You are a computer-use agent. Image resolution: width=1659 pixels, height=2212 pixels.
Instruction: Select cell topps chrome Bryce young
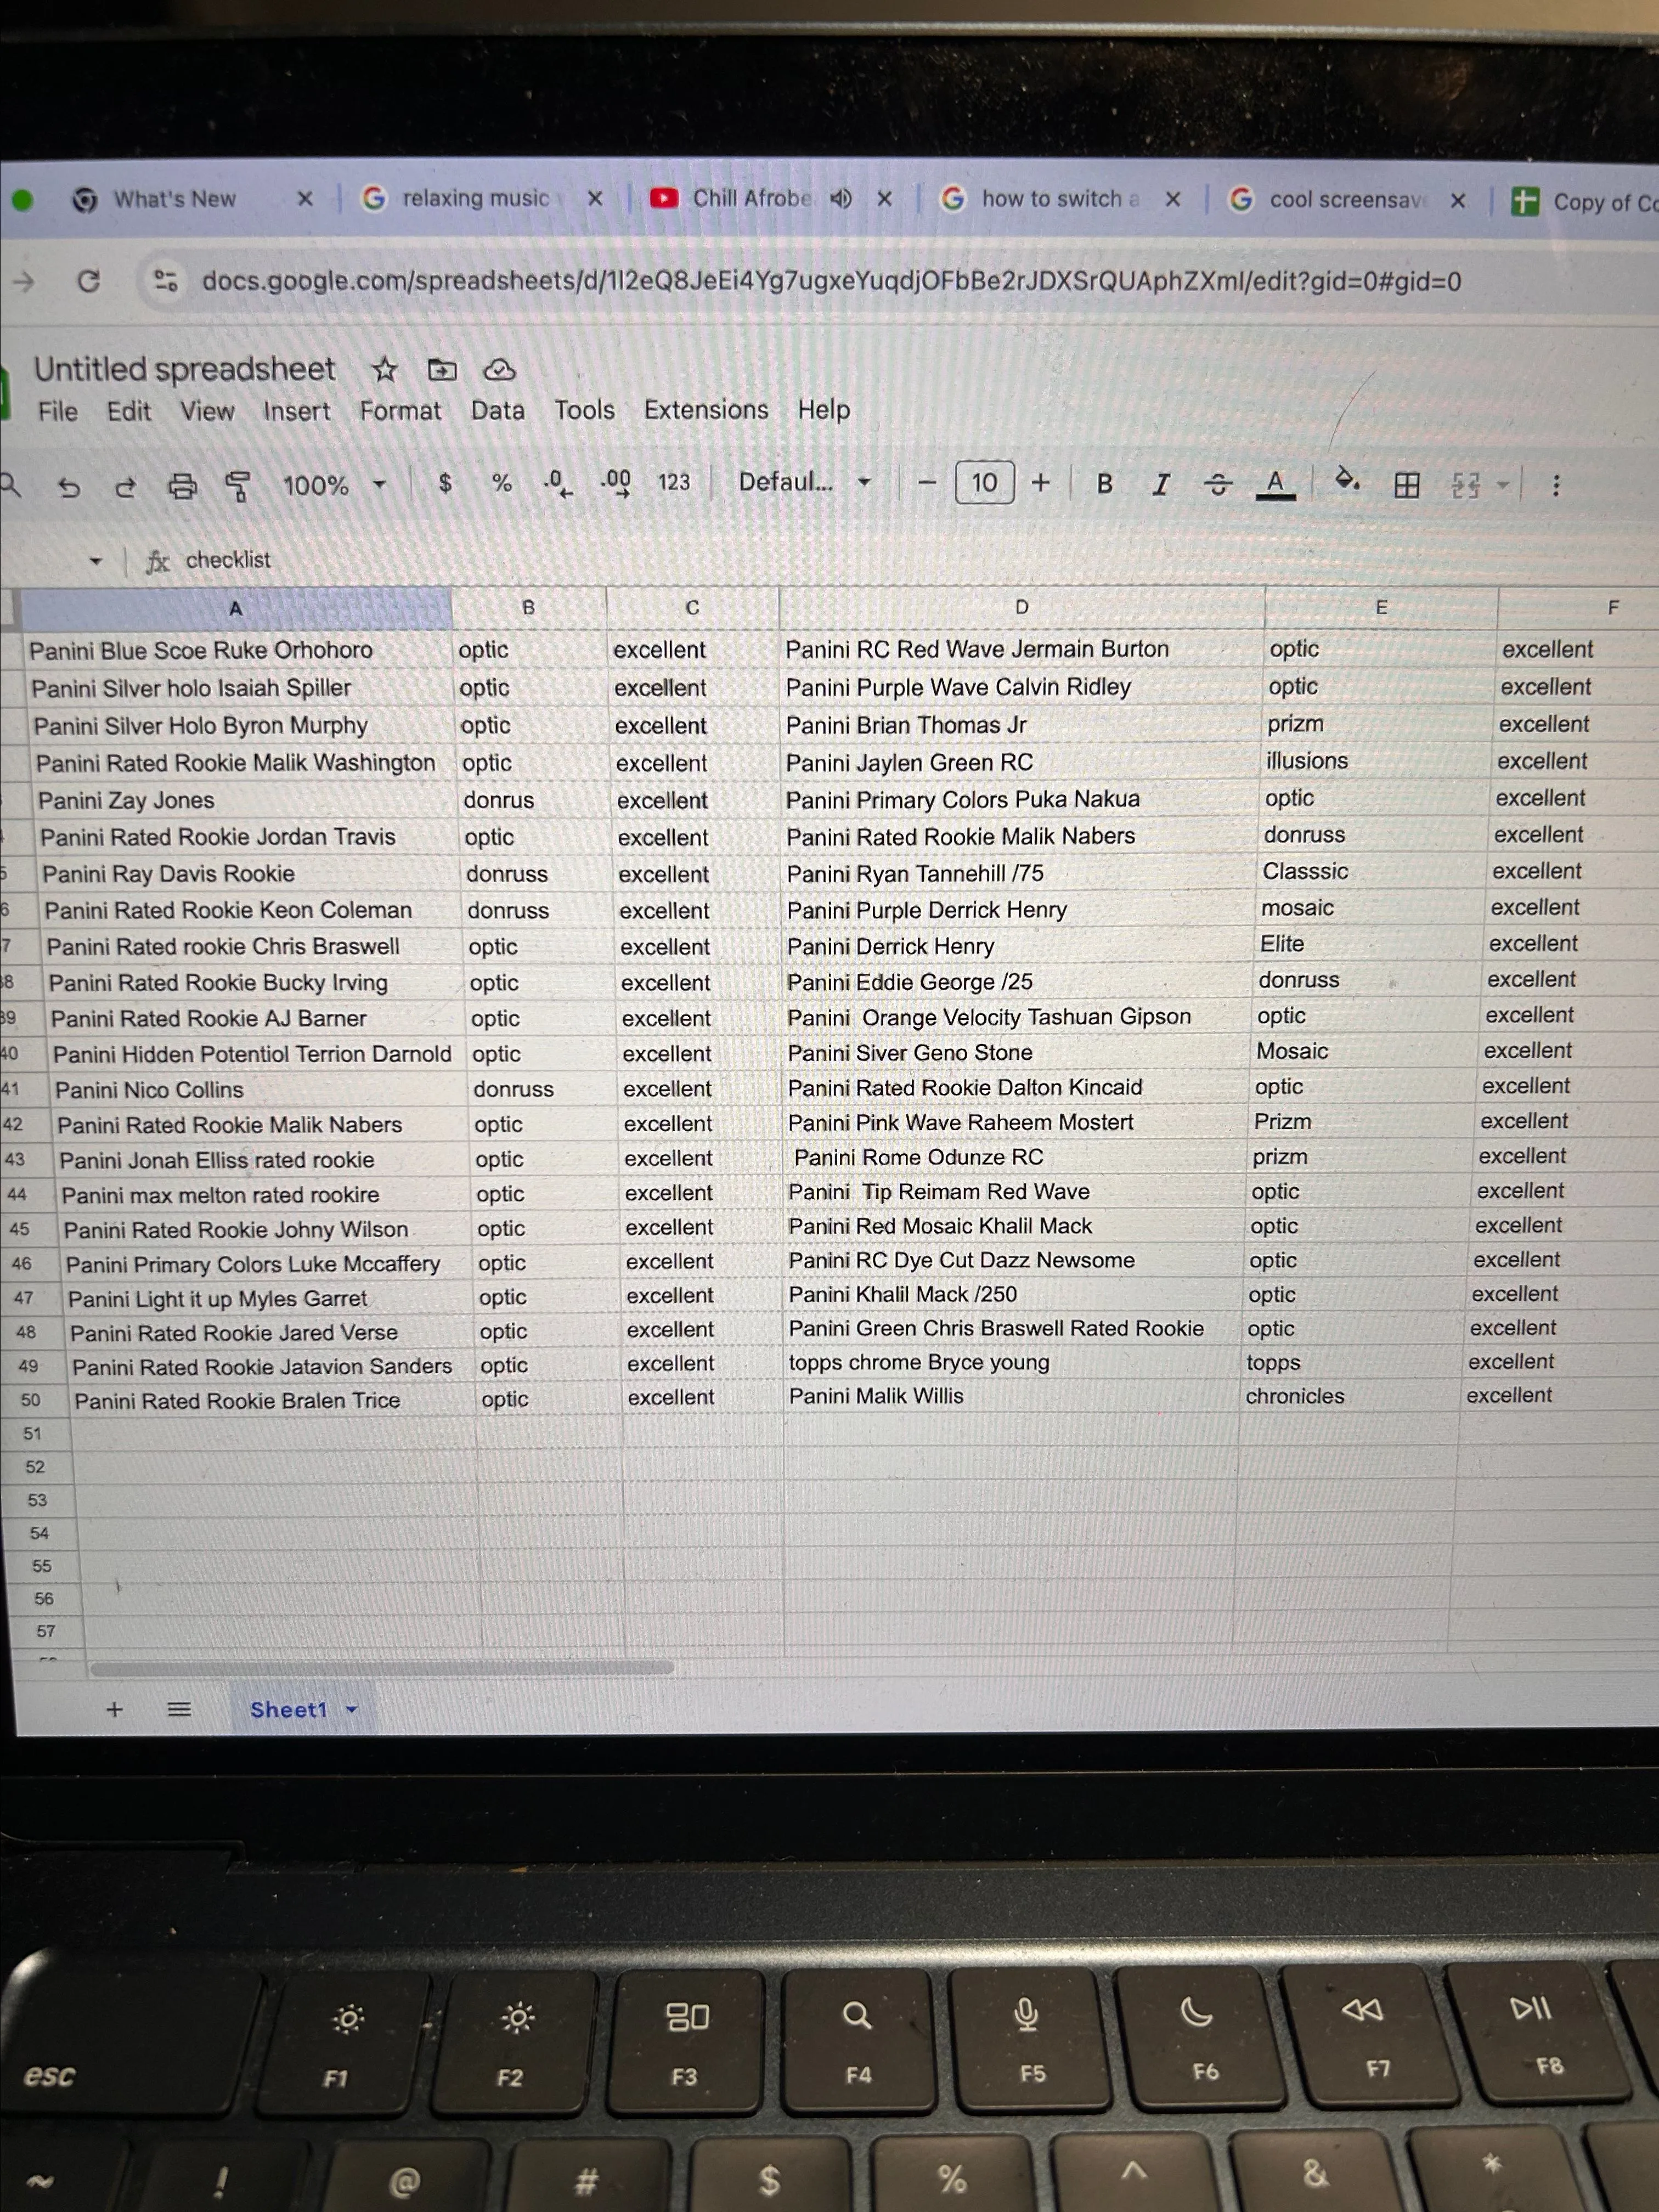click(1011, 1362)
